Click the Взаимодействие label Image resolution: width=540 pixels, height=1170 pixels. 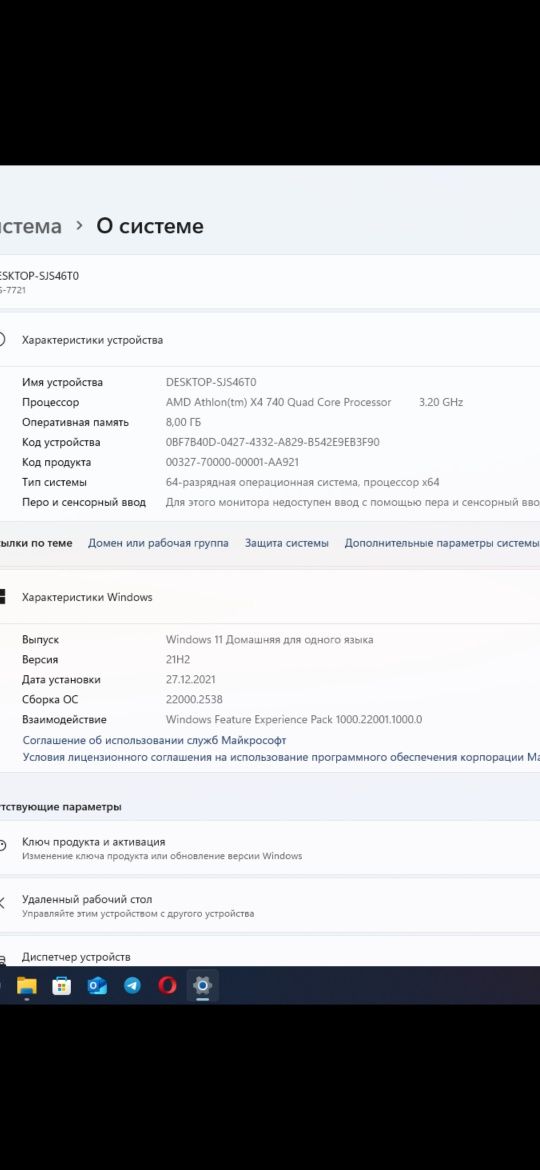point(64,720)
